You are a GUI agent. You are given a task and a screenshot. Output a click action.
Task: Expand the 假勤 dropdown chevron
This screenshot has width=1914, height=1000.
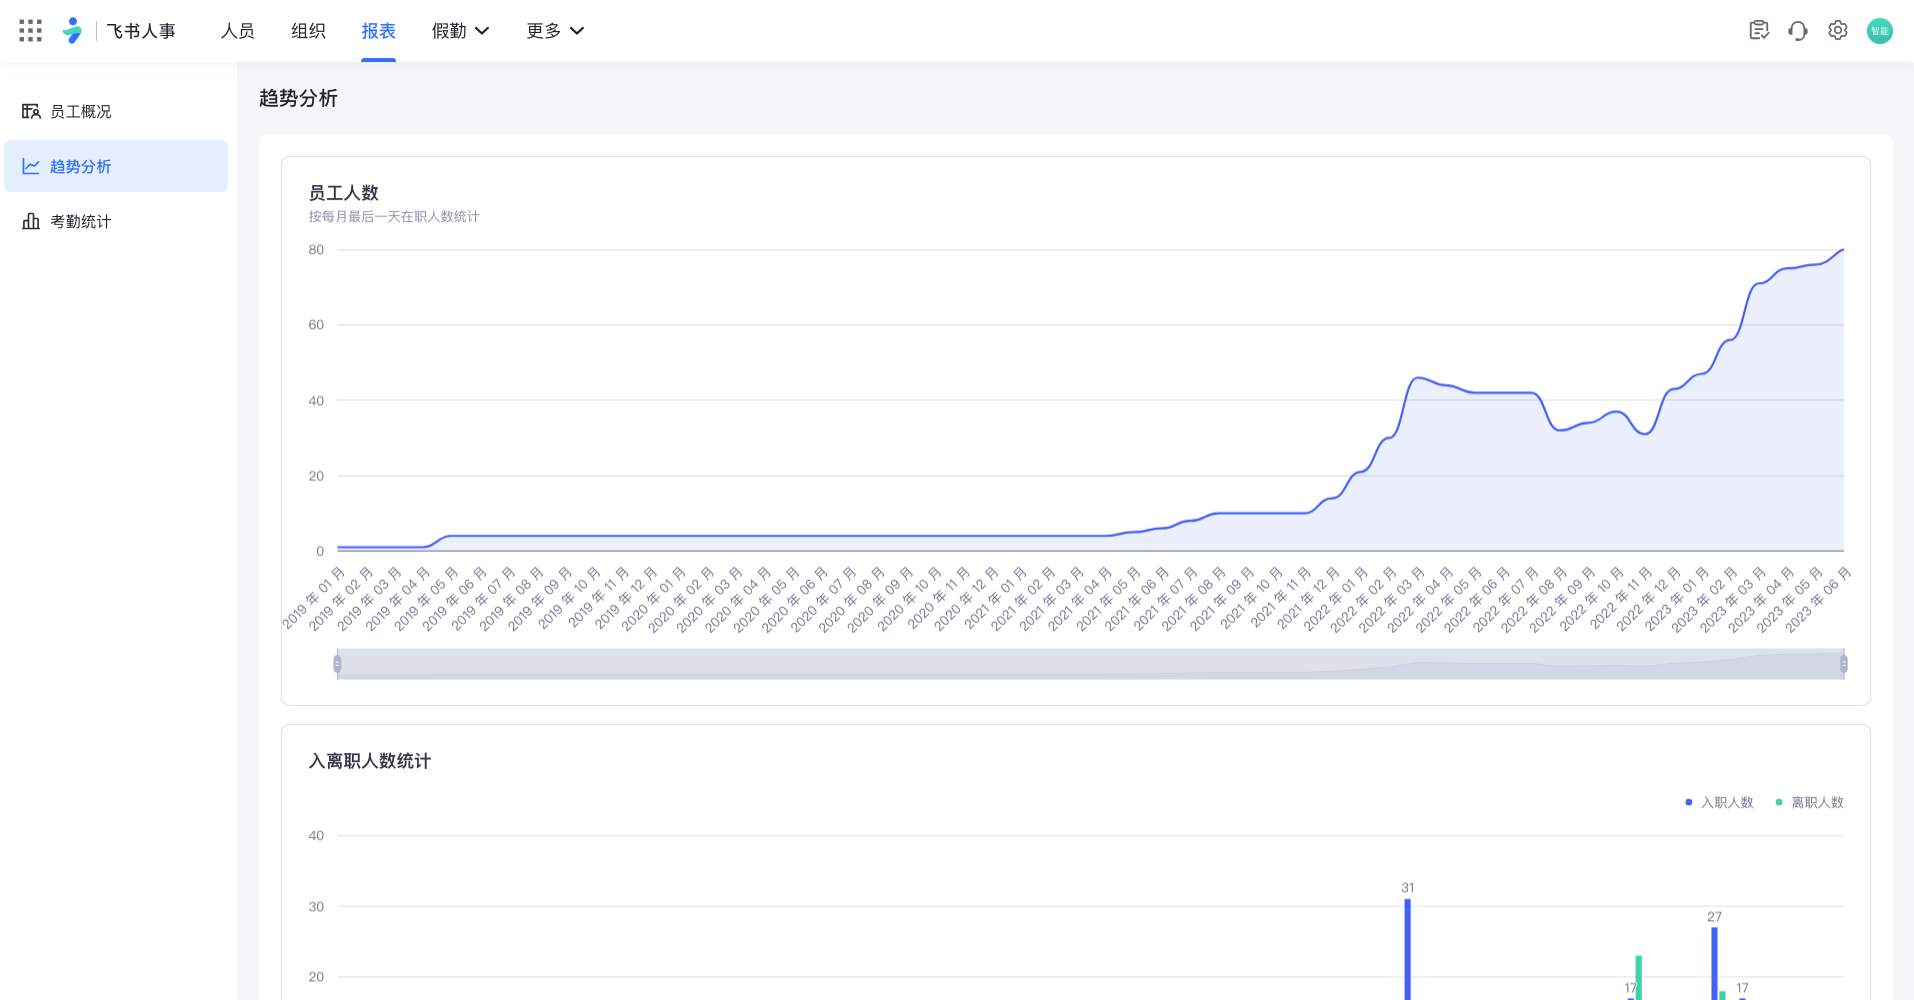coord(482,31)
